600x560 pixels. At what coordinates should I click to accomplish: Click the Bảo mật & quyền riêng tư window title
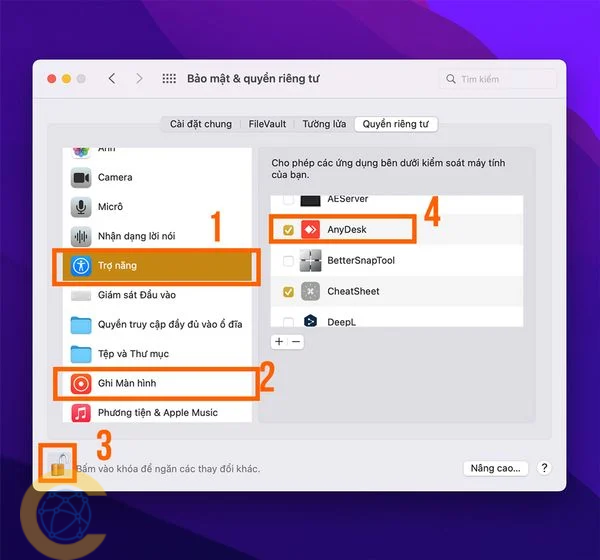pyautogui.click(x=253, y=79)
